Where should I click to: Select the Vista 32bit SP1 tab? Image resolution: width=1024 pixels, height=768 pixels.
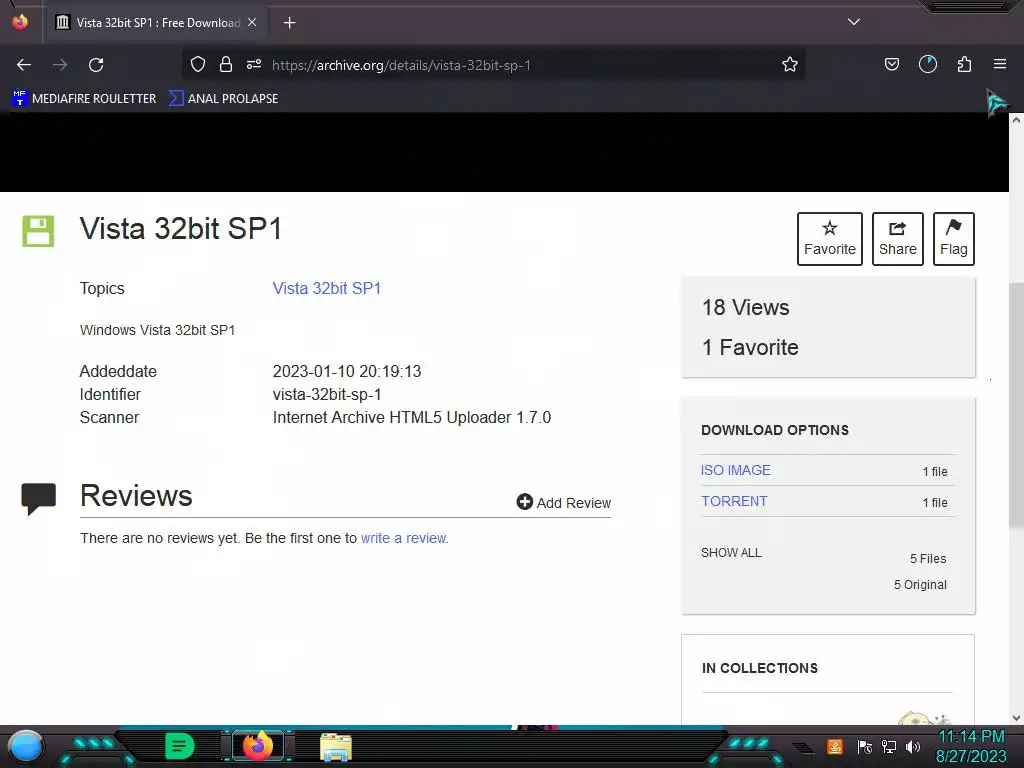pos(157,22)
